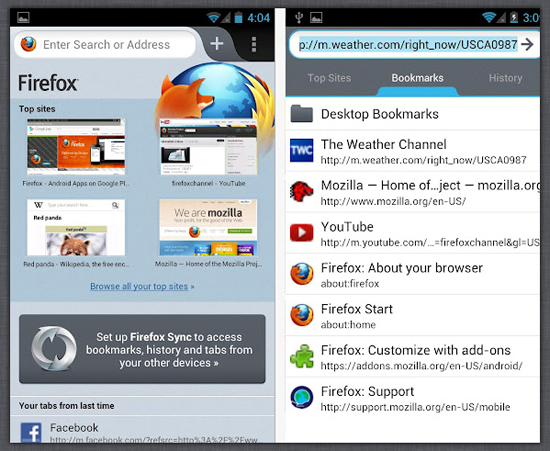Image resolution: width=550 pixels, height=451 pixels.
Task: Click the http://m.weather.com/right_now/USCA0987 bookmark URL
Action: [x=423, y=160]
